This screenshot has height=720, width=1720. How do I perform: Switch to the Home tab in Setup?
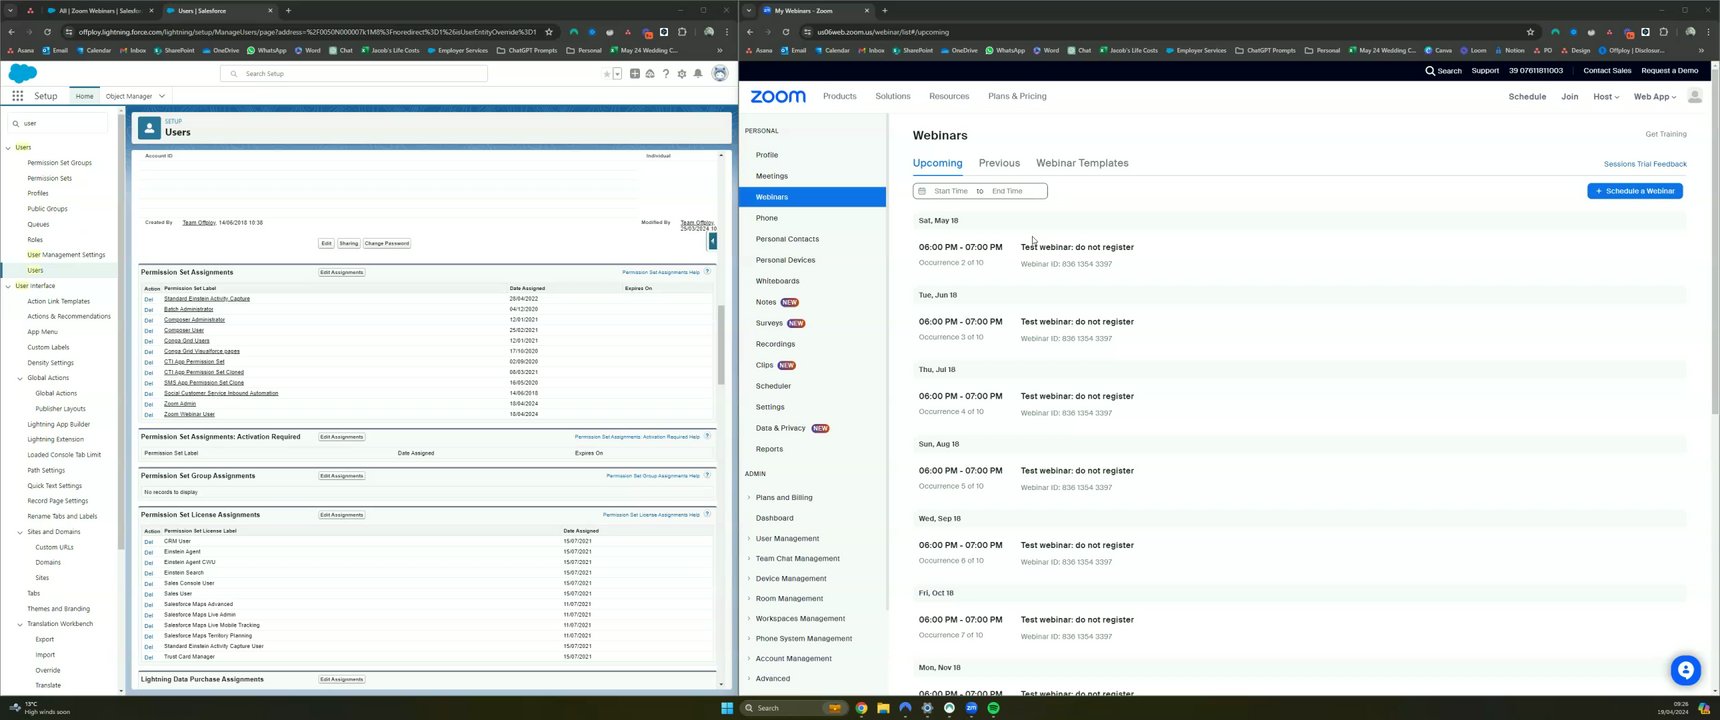pos(84,96)
